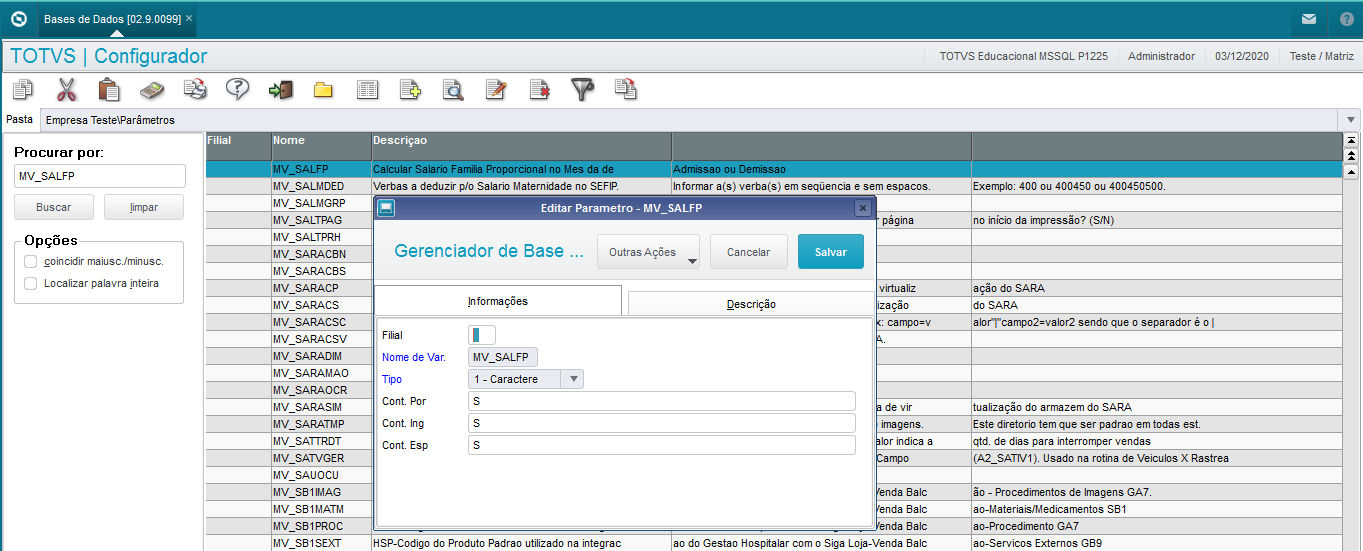Click the TOTVS logo icon at top left
This screenshot has width=1363, height=551.
coord(18,19)
